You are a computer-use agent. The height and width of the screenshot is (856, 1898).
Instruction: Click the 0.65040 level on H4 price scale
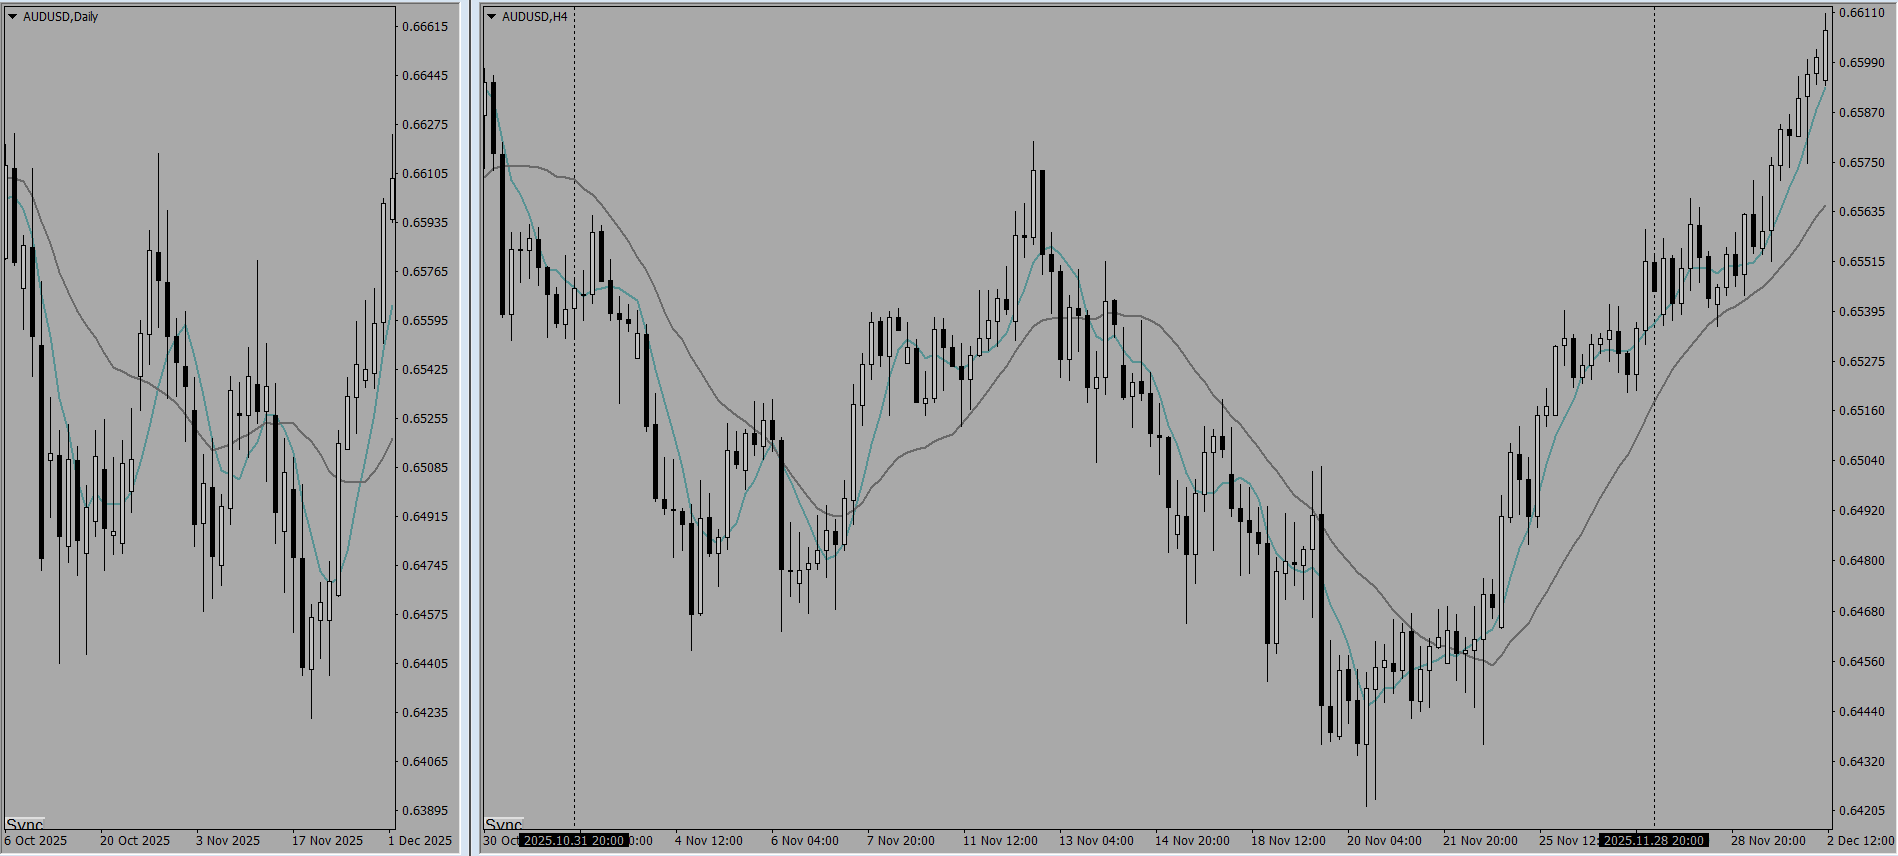point(1862,461)
